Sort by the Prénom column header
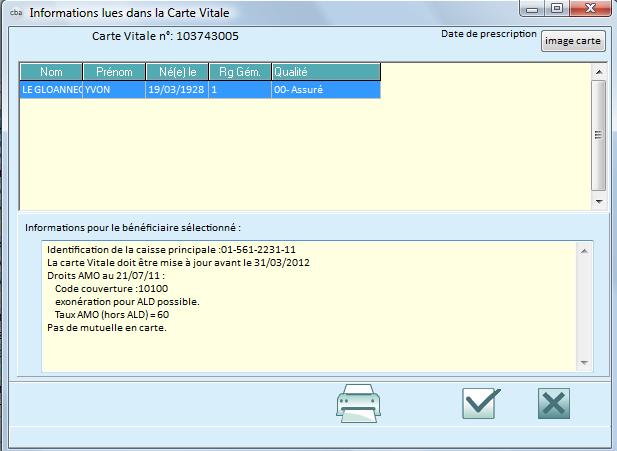 tap(114, 72)
